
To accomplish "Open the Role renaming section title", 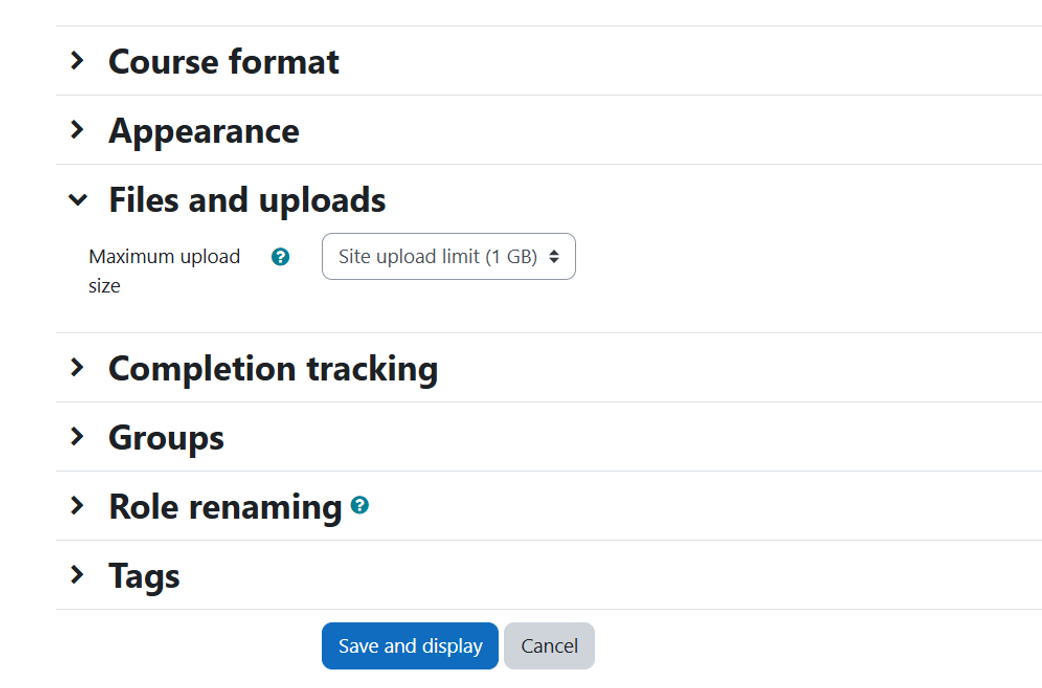I will coord(224,506).
